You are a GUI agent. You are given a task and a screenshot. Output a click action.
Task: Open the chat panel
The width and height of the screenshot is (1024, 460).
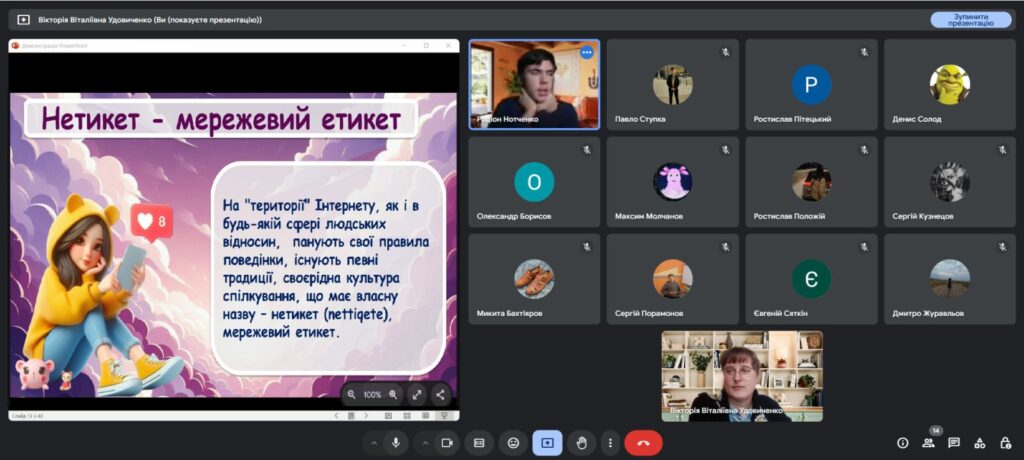coord(954,442)
